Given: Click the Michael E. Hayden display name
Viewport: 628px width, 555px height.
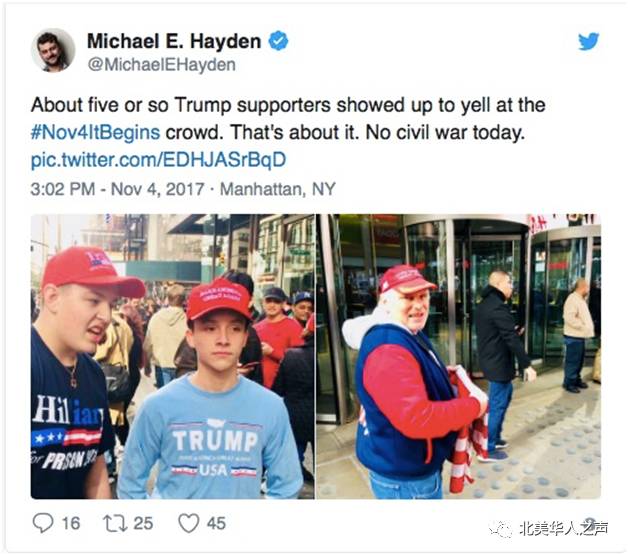Looking at the screenshot, I should pos(174,41).
